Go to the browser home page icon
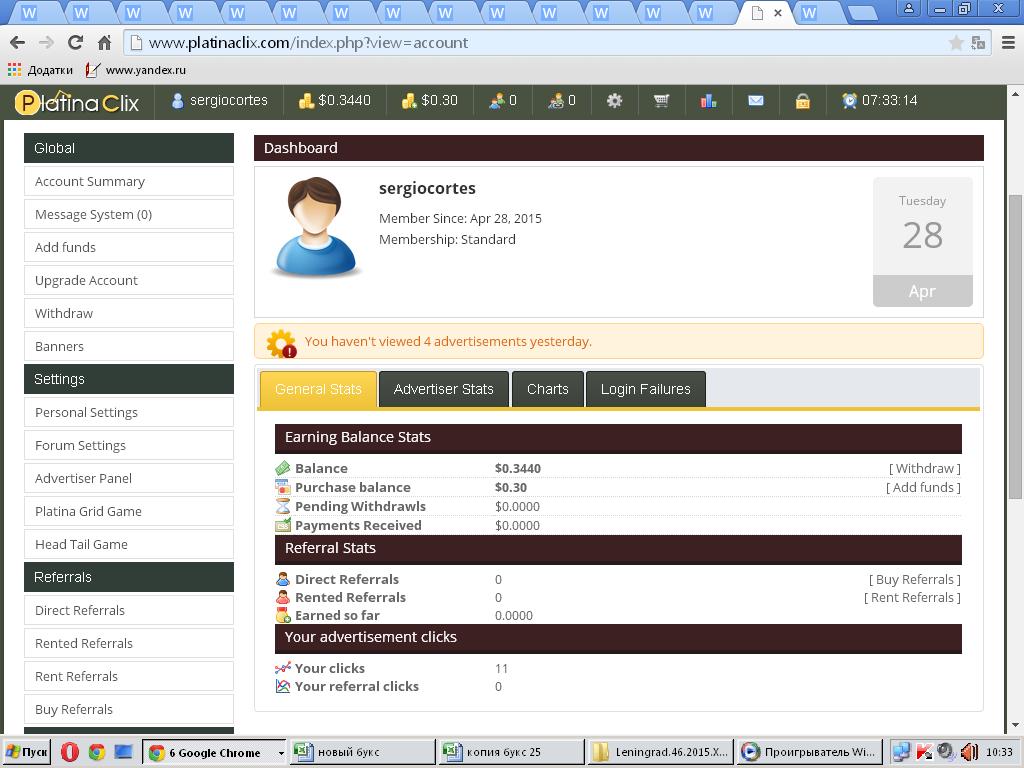This screenshot has width=1024, height=768. click(x=104, y=42)
